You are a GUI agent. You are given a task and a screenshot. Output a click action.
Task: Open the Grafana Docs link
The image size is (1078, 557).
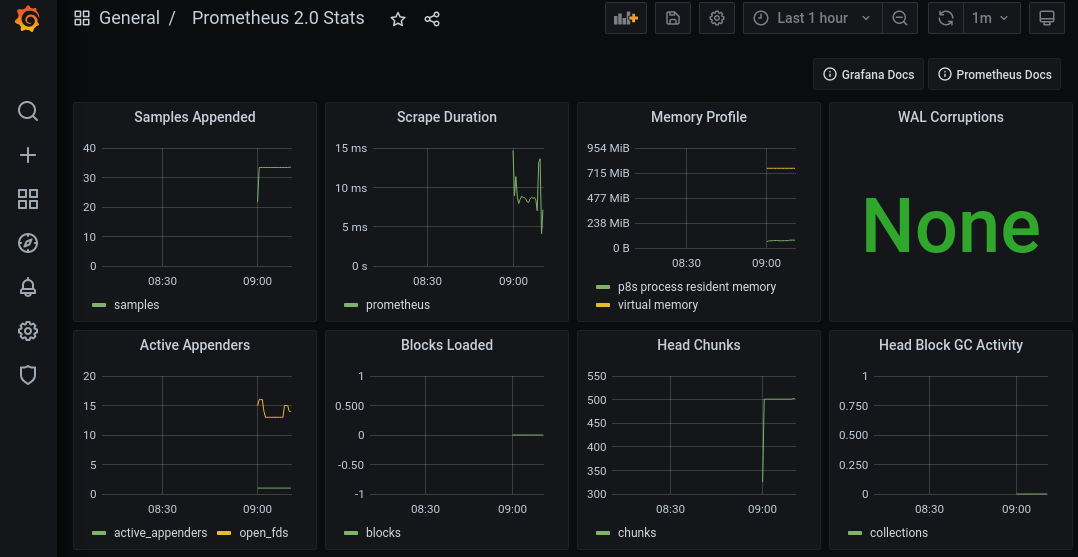tap(870, 74)
